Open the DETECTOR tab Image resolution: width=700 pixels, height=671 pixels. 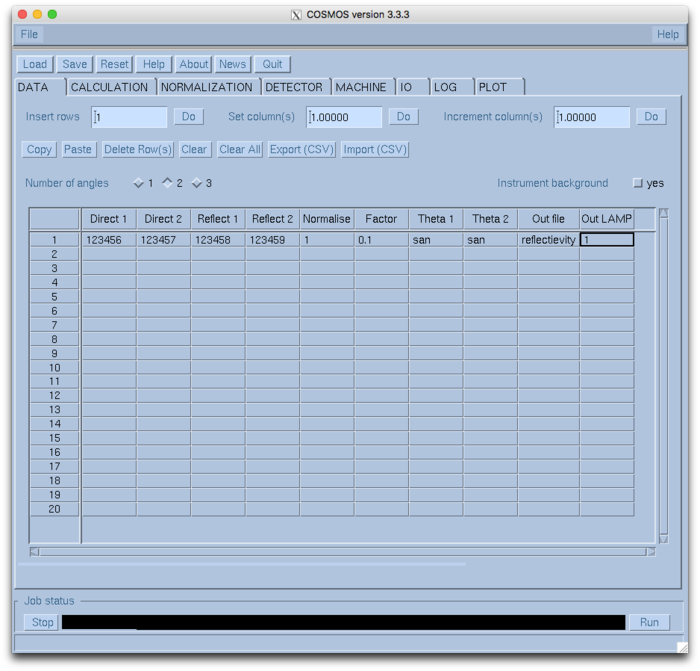point(294,87)
